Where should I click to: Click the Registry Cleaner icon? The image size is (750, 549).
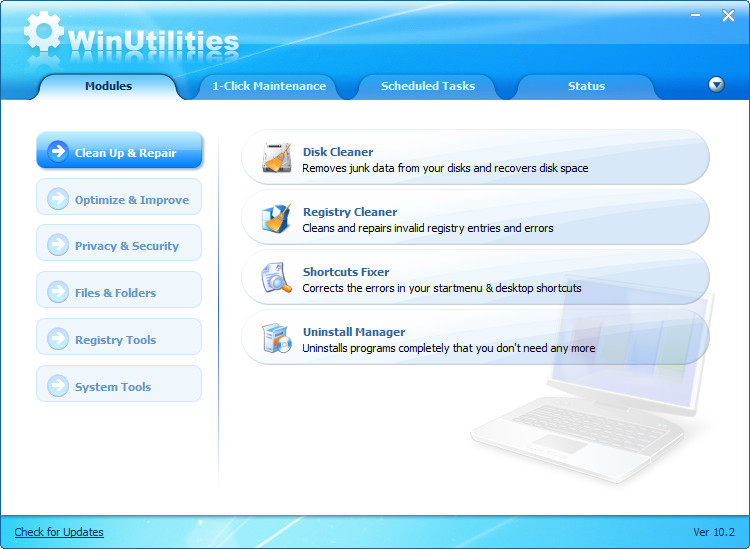[x=277, y=219]
